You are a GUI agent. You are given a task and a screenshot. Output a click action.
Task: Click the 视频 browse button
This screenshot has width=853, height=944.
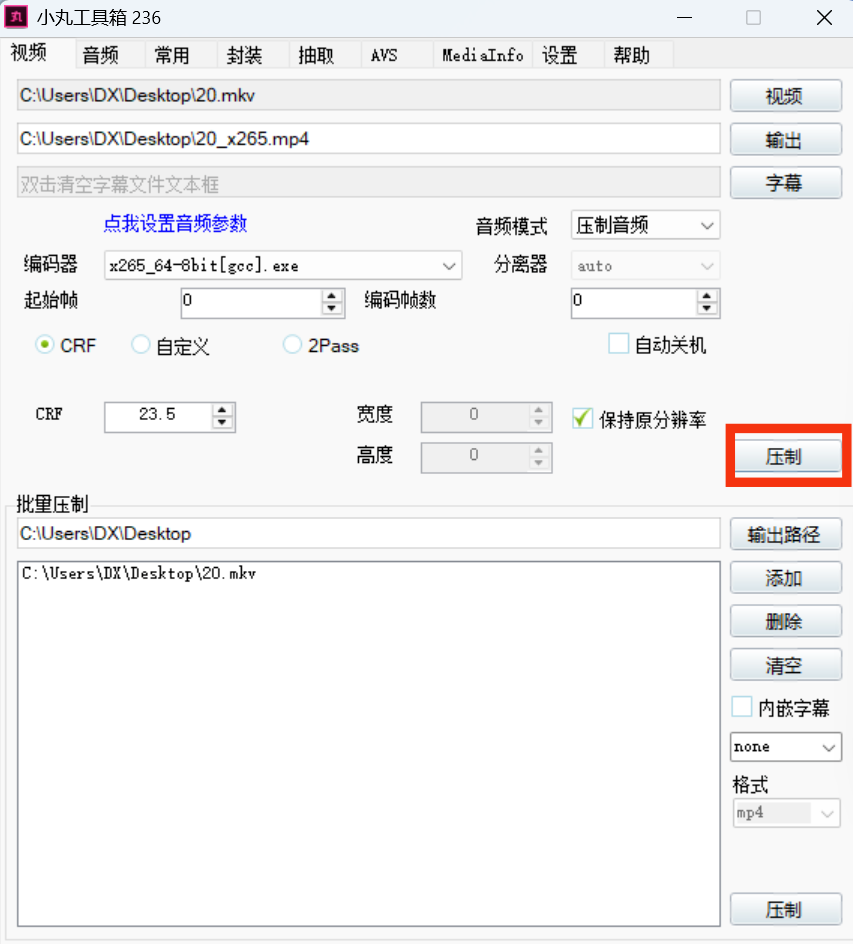(786, 96)
